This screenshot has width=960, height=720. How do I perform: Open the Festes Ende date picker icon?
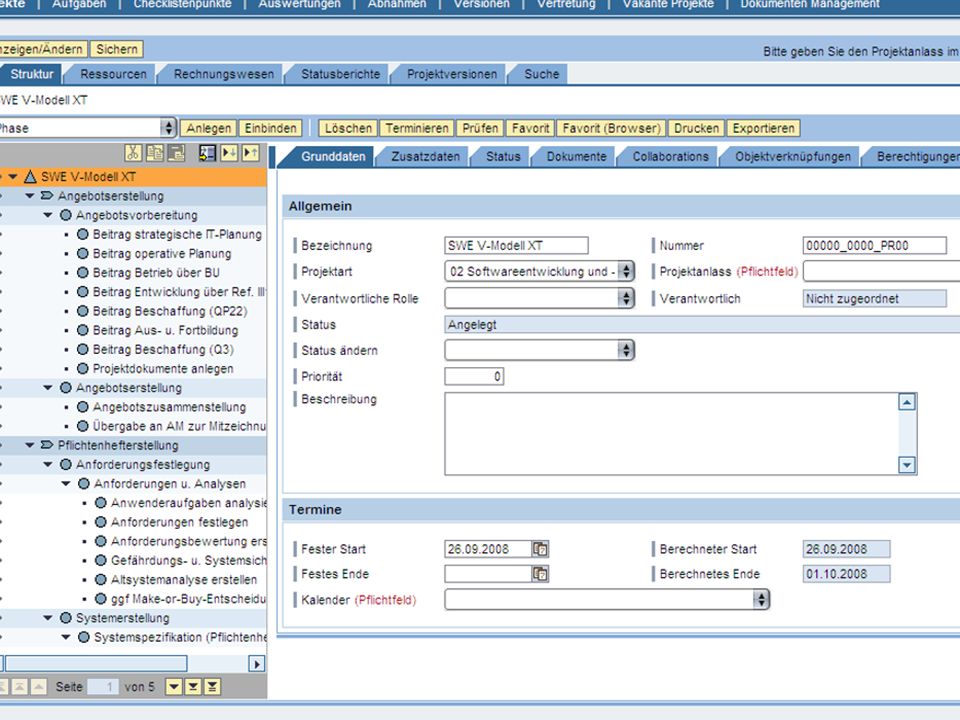(540, 574)
